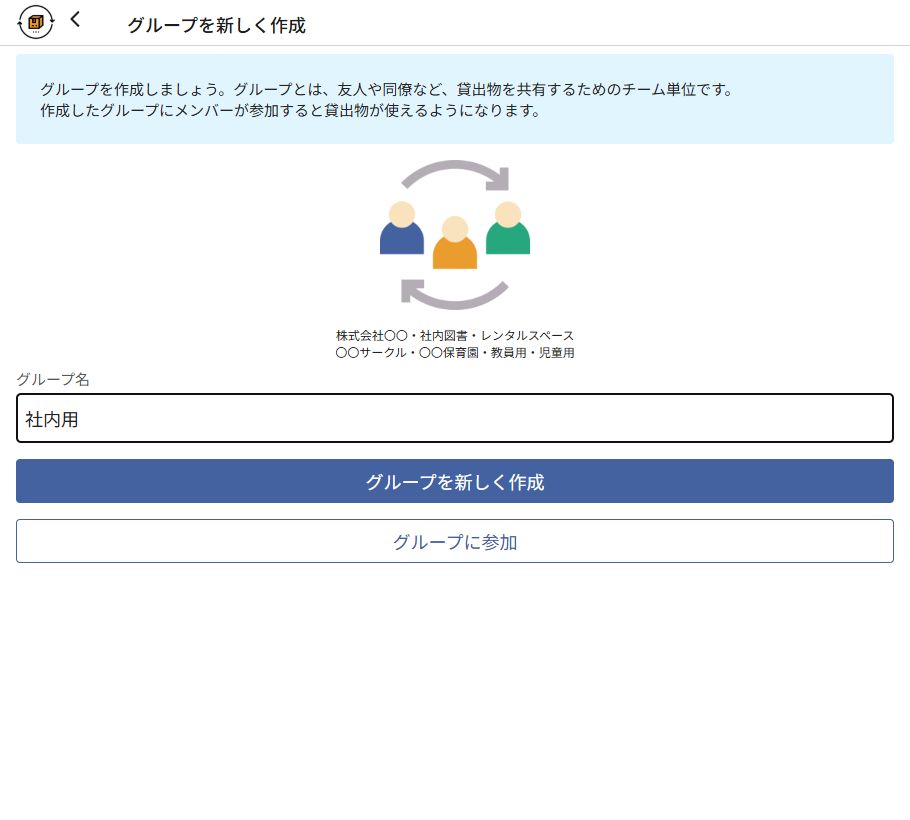910x820 pixels.
Task: Click the blue グループを新しく作成 button
Action: click(454, 481)
